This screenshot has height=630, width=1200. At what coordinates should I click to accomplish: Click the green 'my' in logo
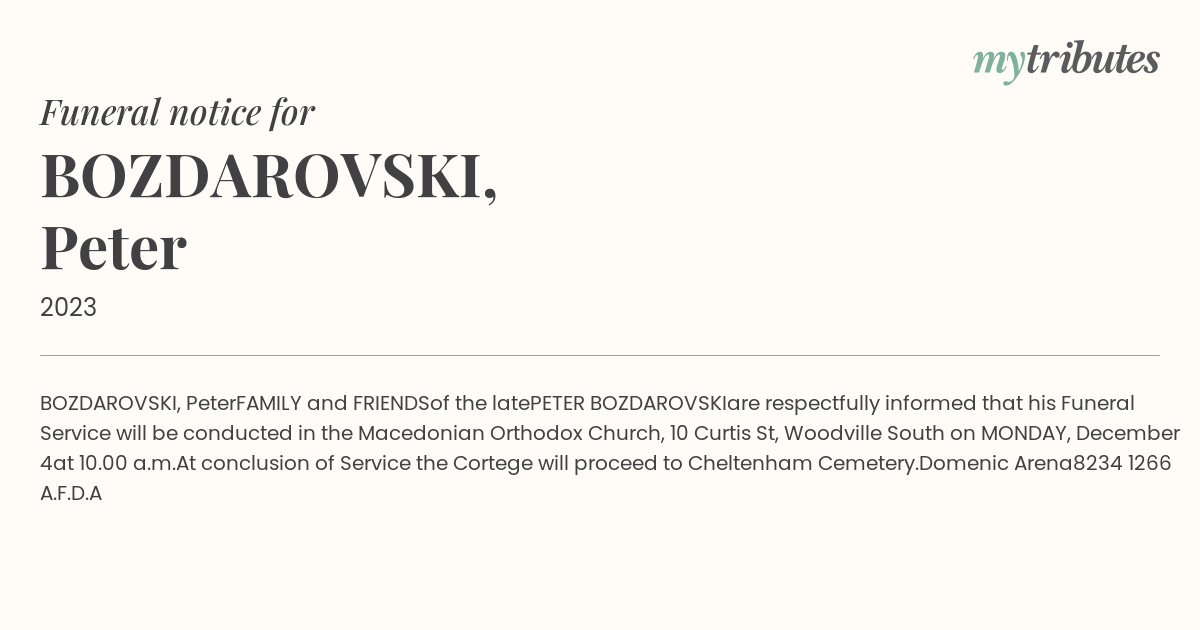point(999,64)
